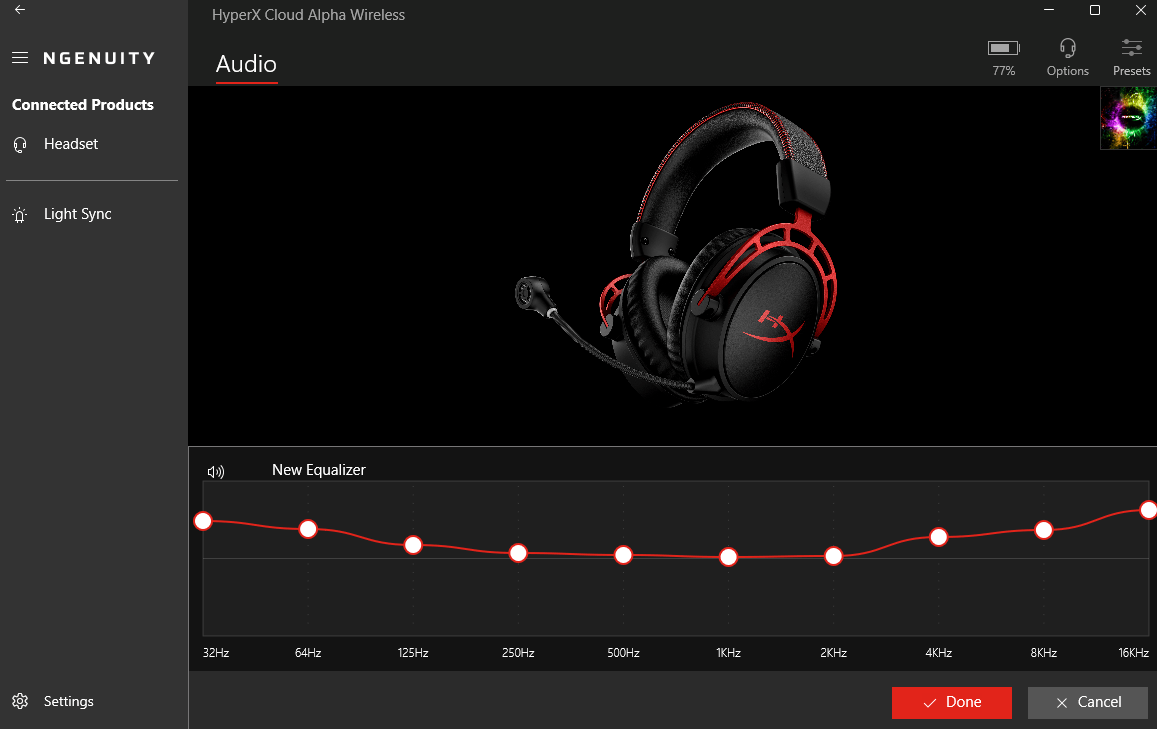The height and width of the screenshot is (729, 1157).
Task: Select the Headset icon in sidebar
Action: (x=20, y=145)
